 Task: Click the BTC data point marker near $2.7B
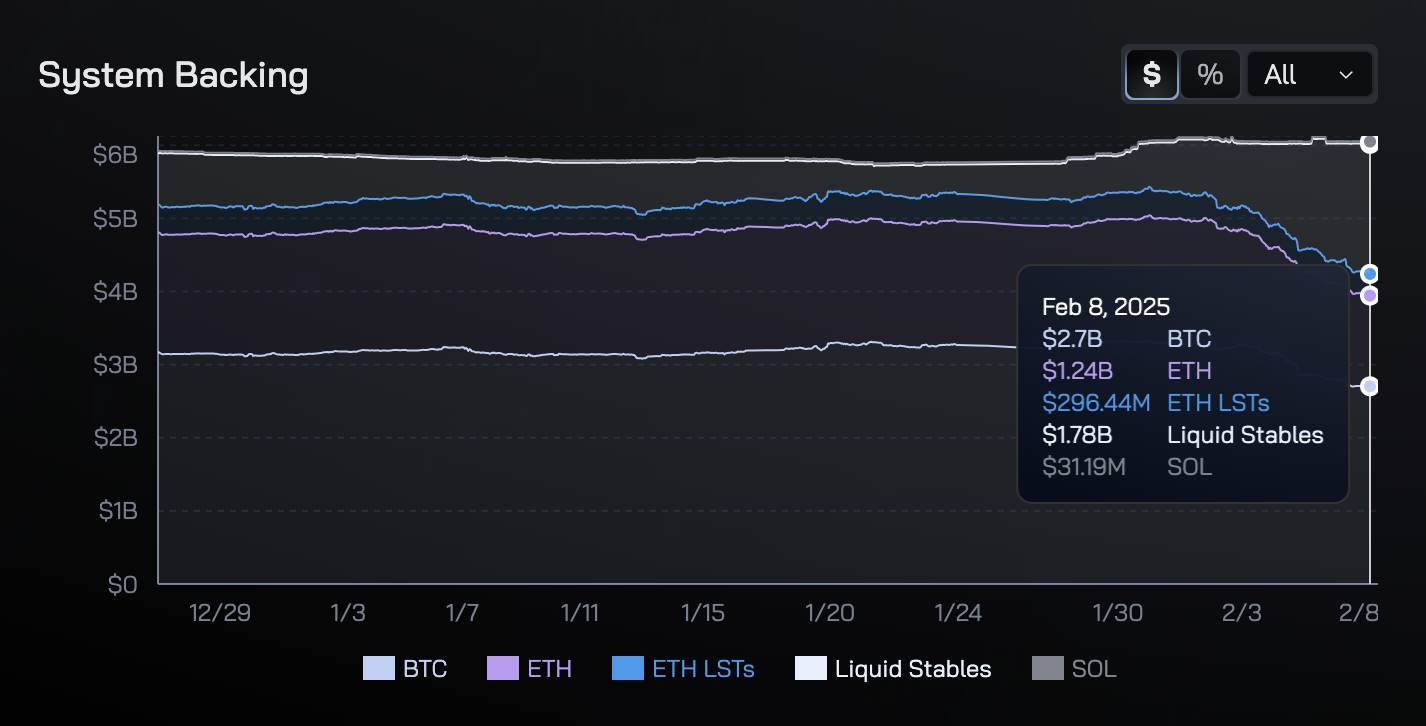point(1370,386)
